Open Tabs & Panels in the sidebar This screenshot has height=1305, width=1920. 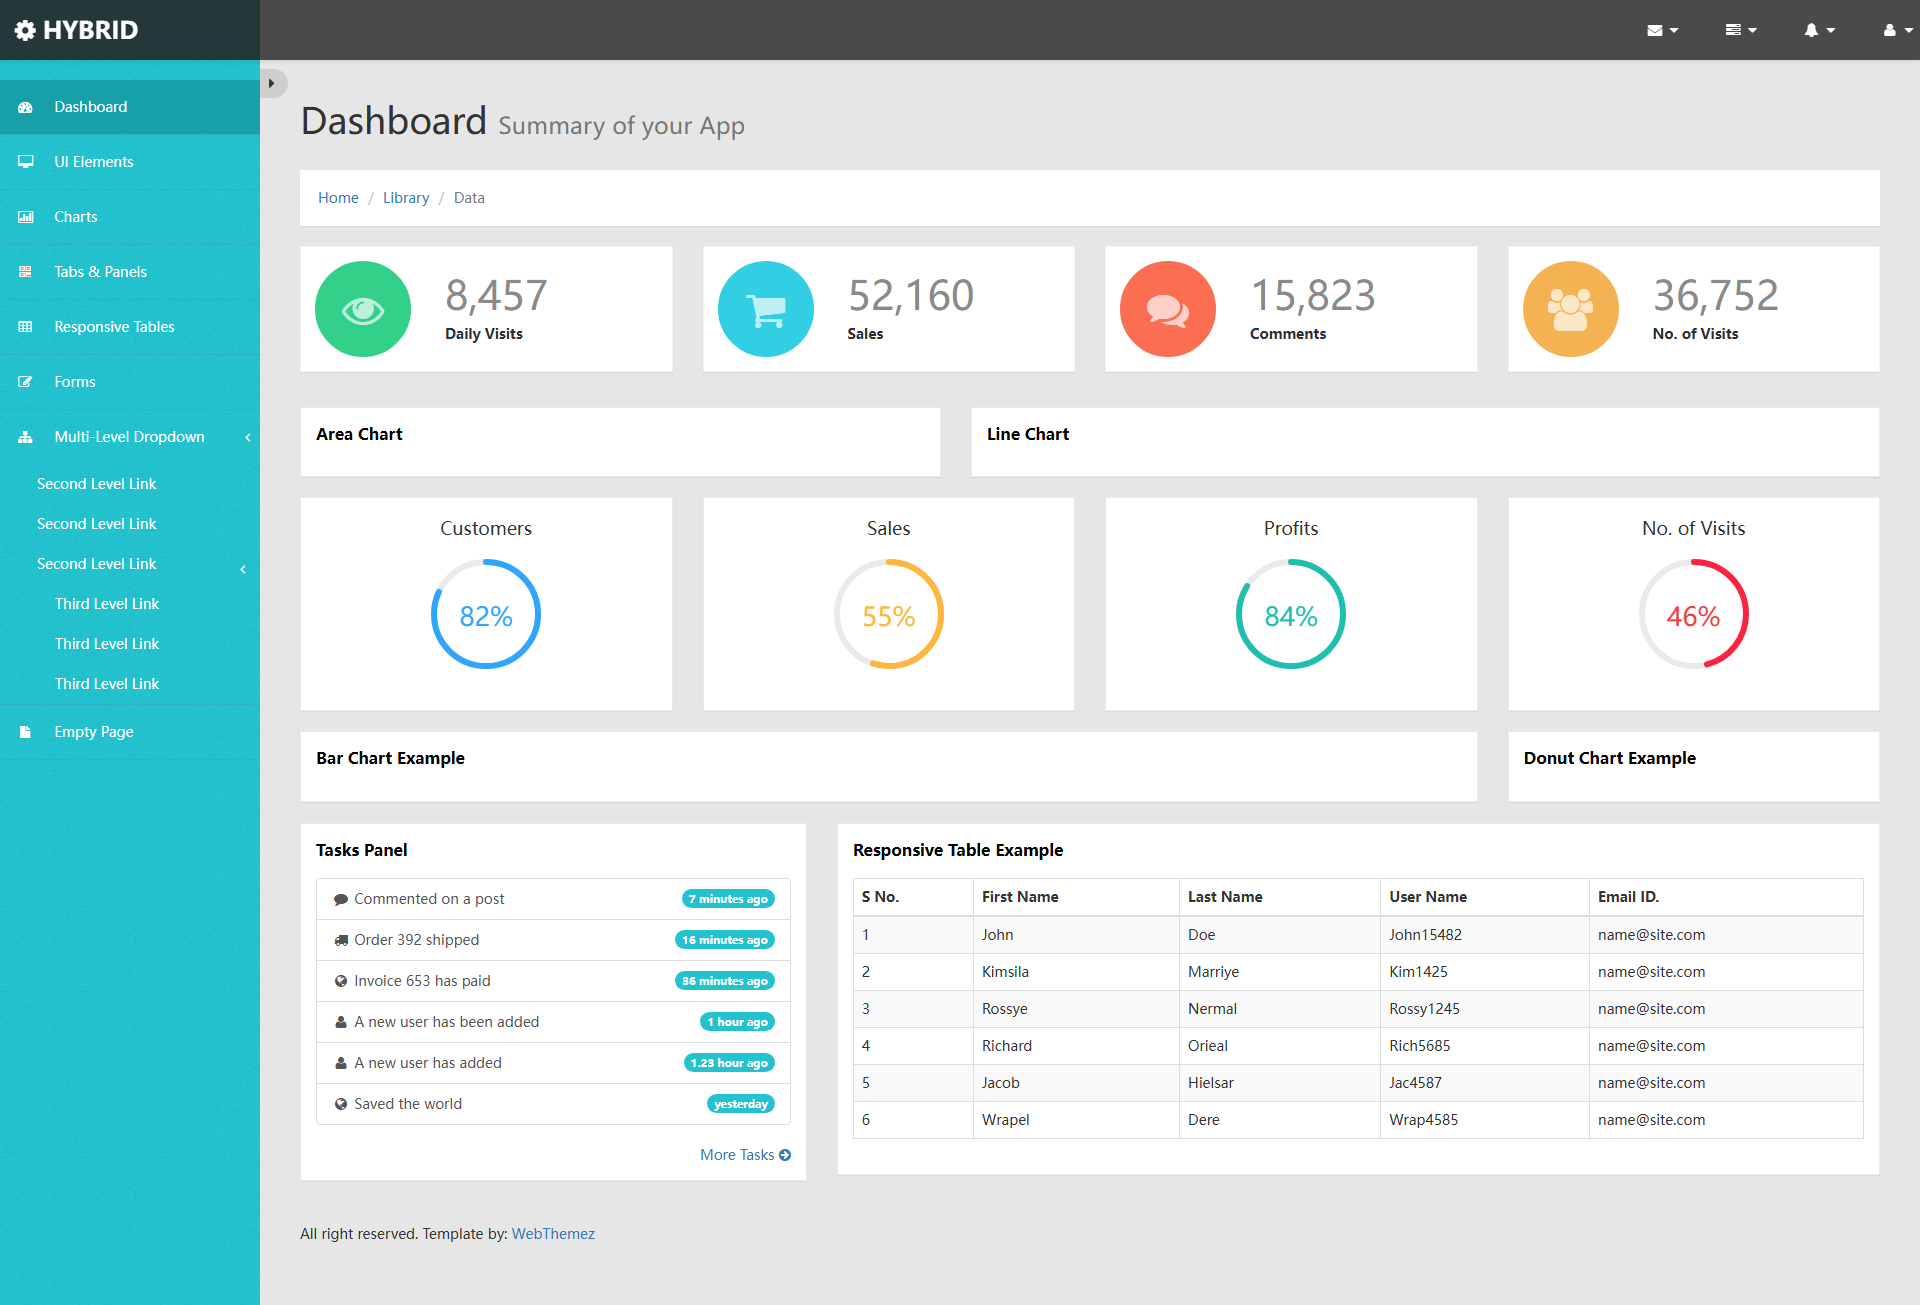pos(130,272)
